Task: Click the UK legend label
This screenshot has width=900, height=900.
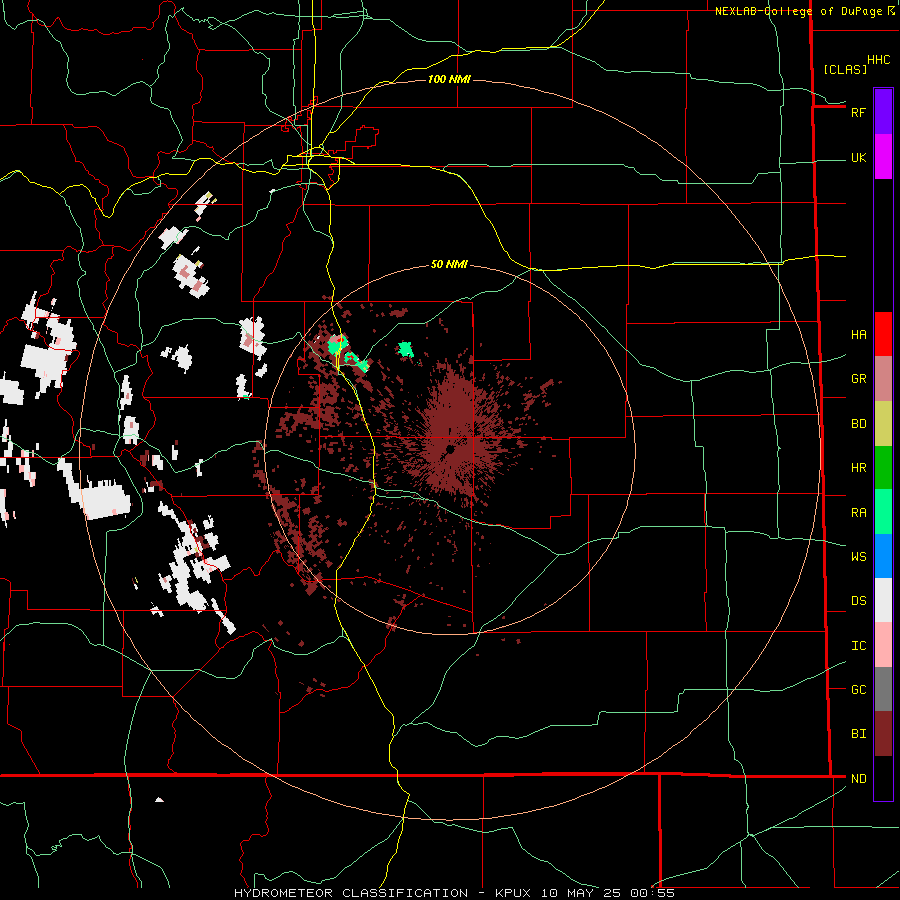Action: click(x=858, y=158)
